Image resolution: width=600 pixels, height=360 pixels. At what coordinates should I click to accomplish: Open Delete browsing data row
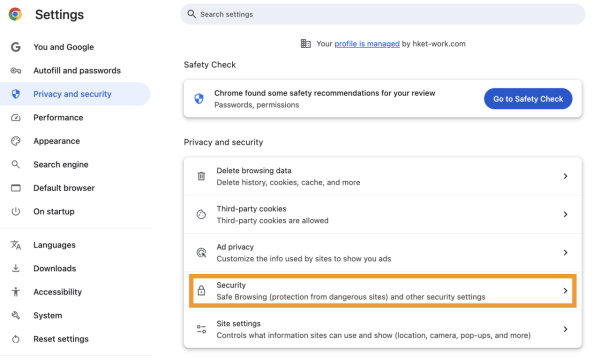coord(383,176)
